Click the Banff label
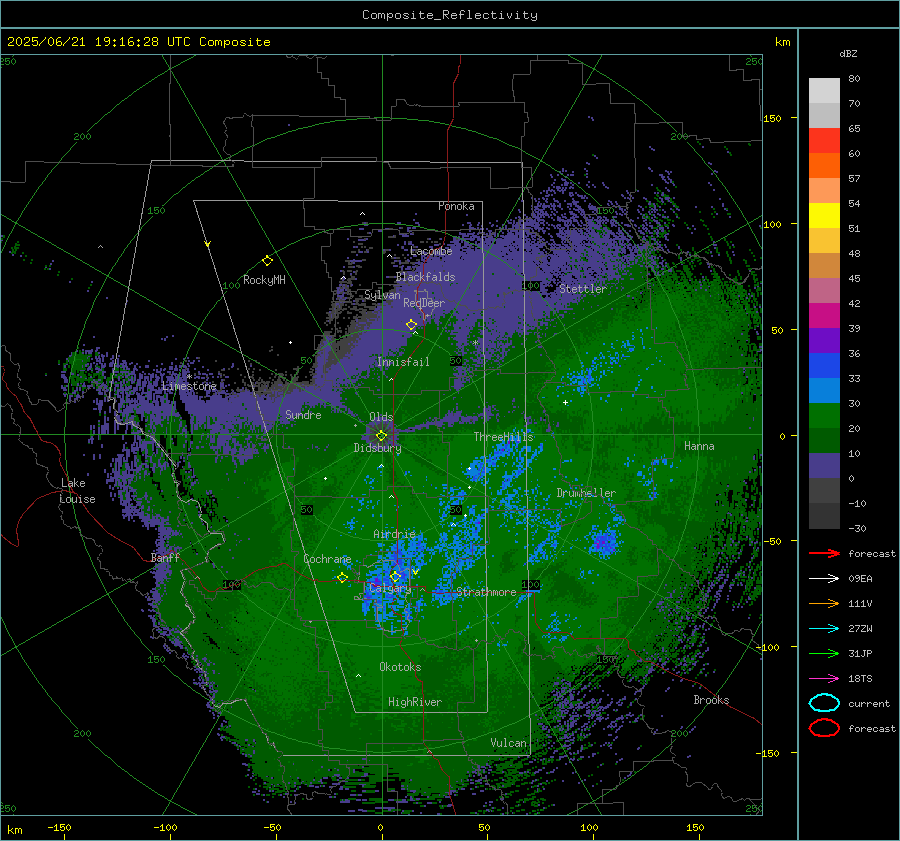The image size is (900, 841). tap(165, 557)
